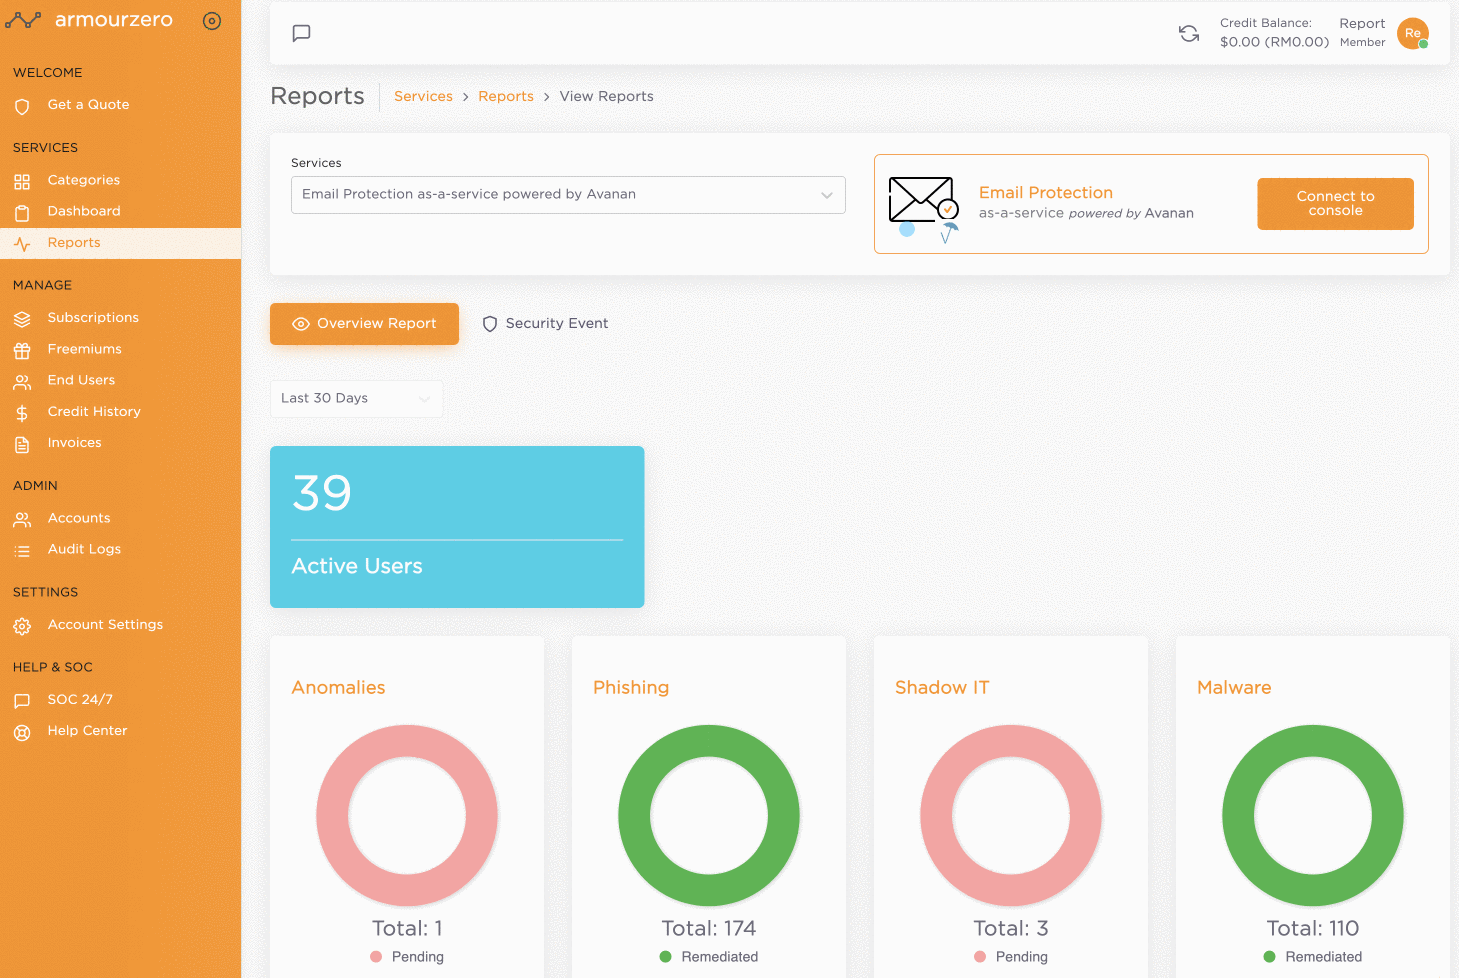This screenshot has width=1459, height=978.
Task: Click the Reports activity pulse icon
Action: coord(22,244)
